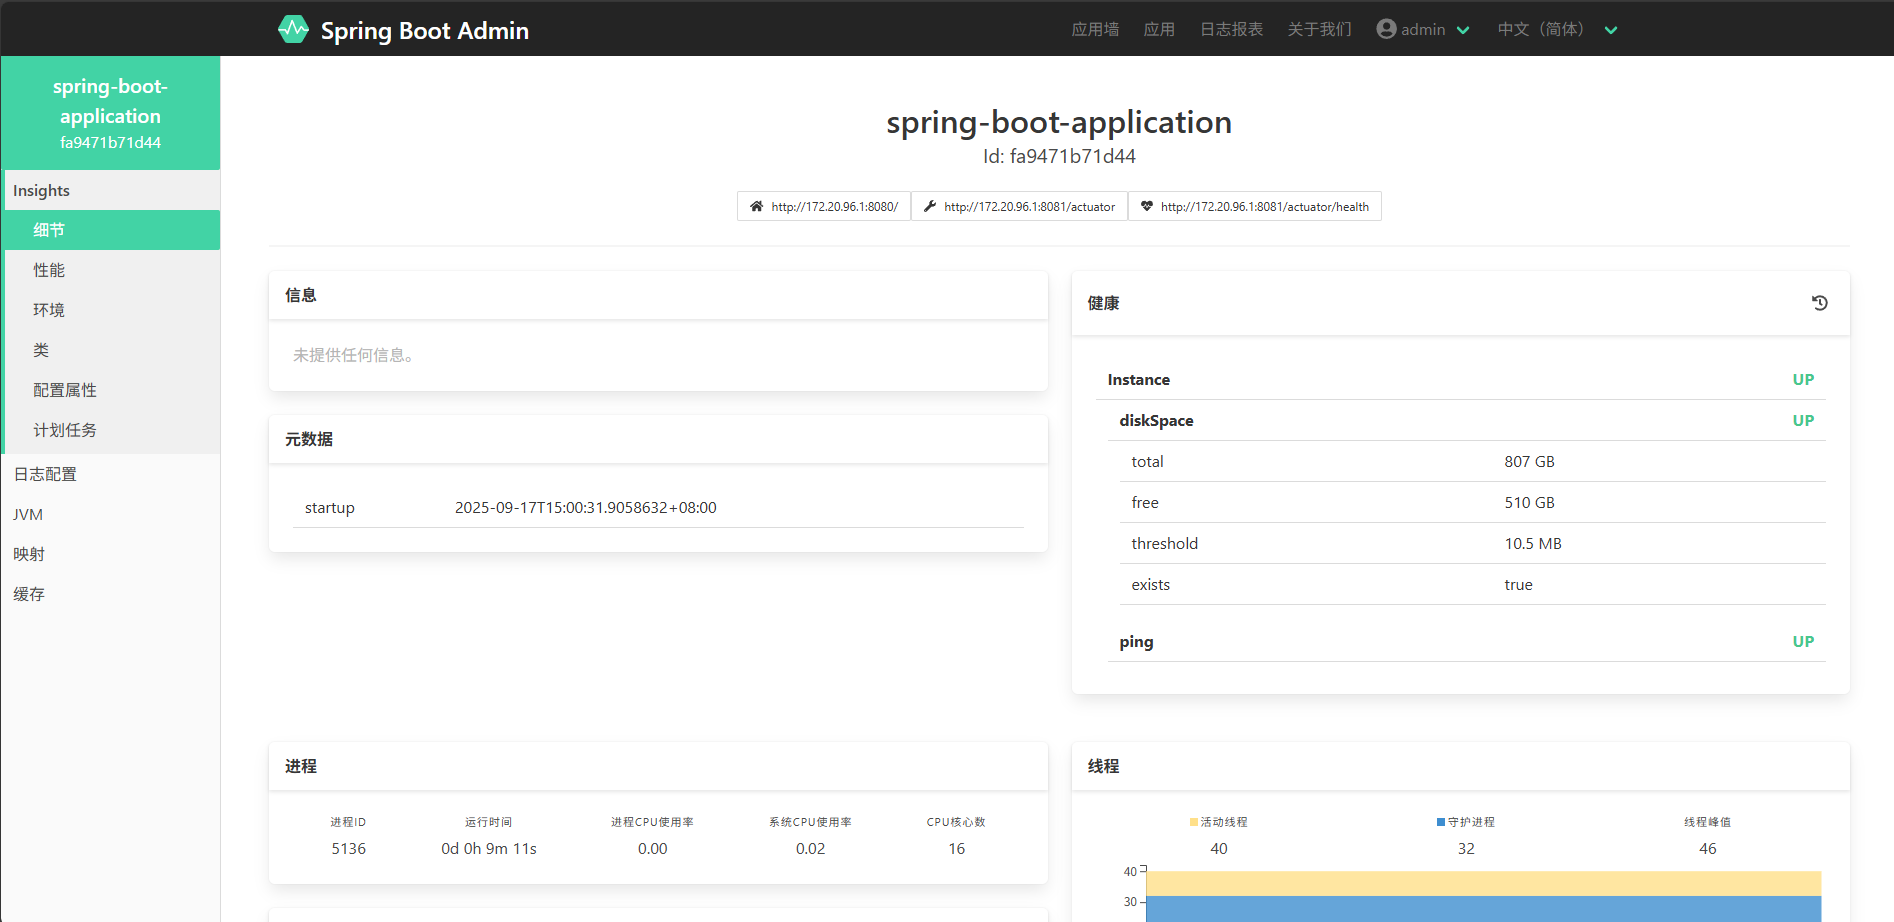The image size is (1894, 922).
Task: Click the blue 守护进程 legend swatch
Action: coord(1440,822)
